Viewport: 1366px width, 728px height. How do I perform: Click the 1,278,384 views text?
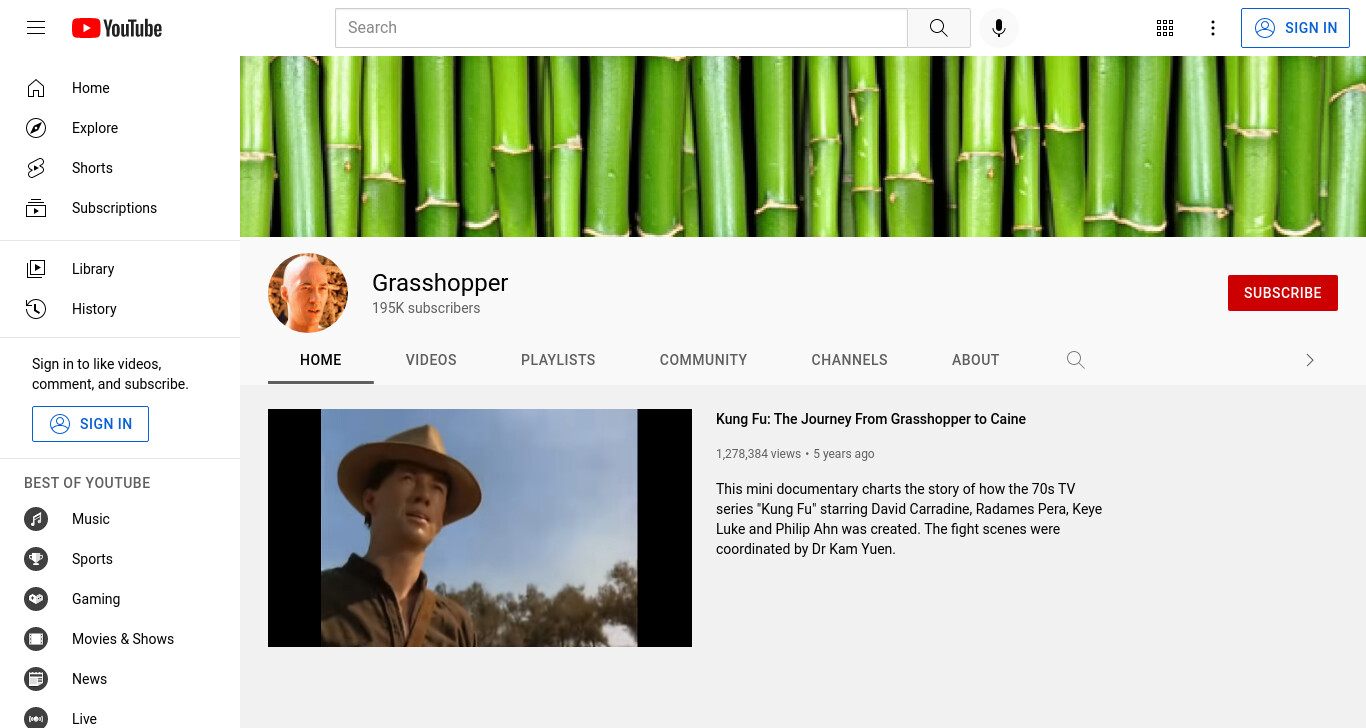coord(758,454)
